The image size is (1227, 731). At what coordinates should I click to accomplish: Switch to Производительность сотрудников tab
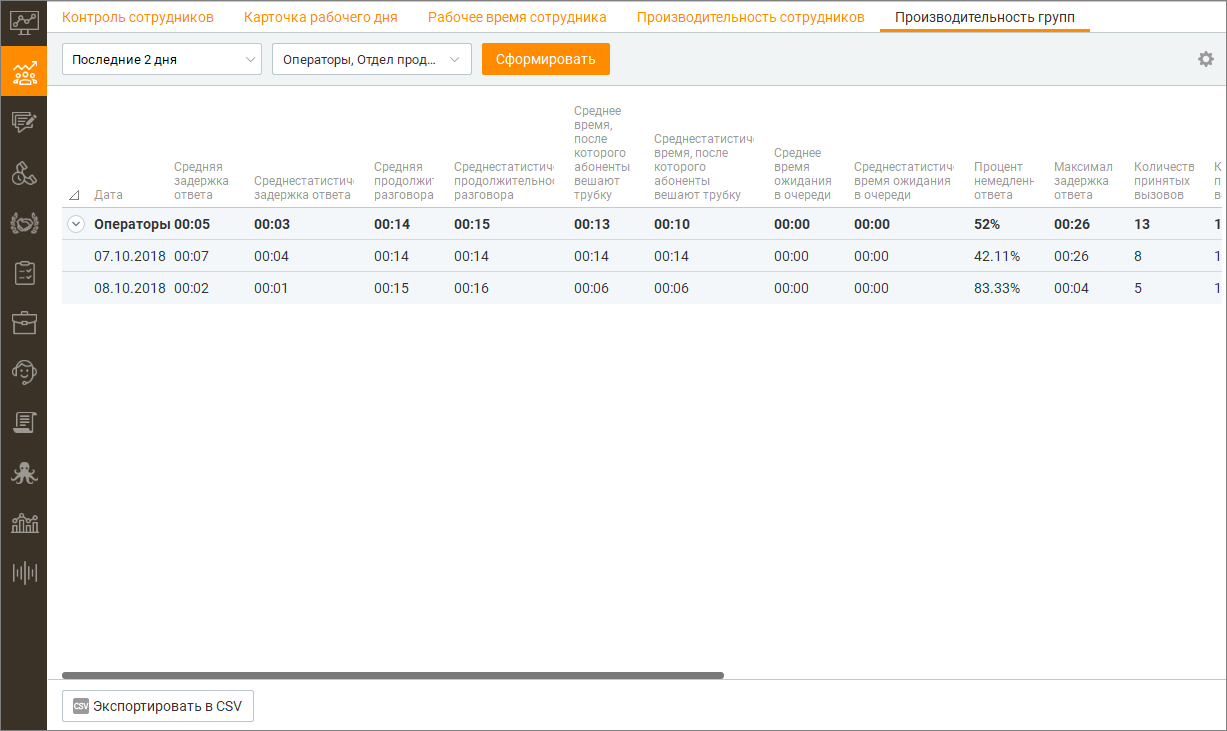tap(751, 17)
